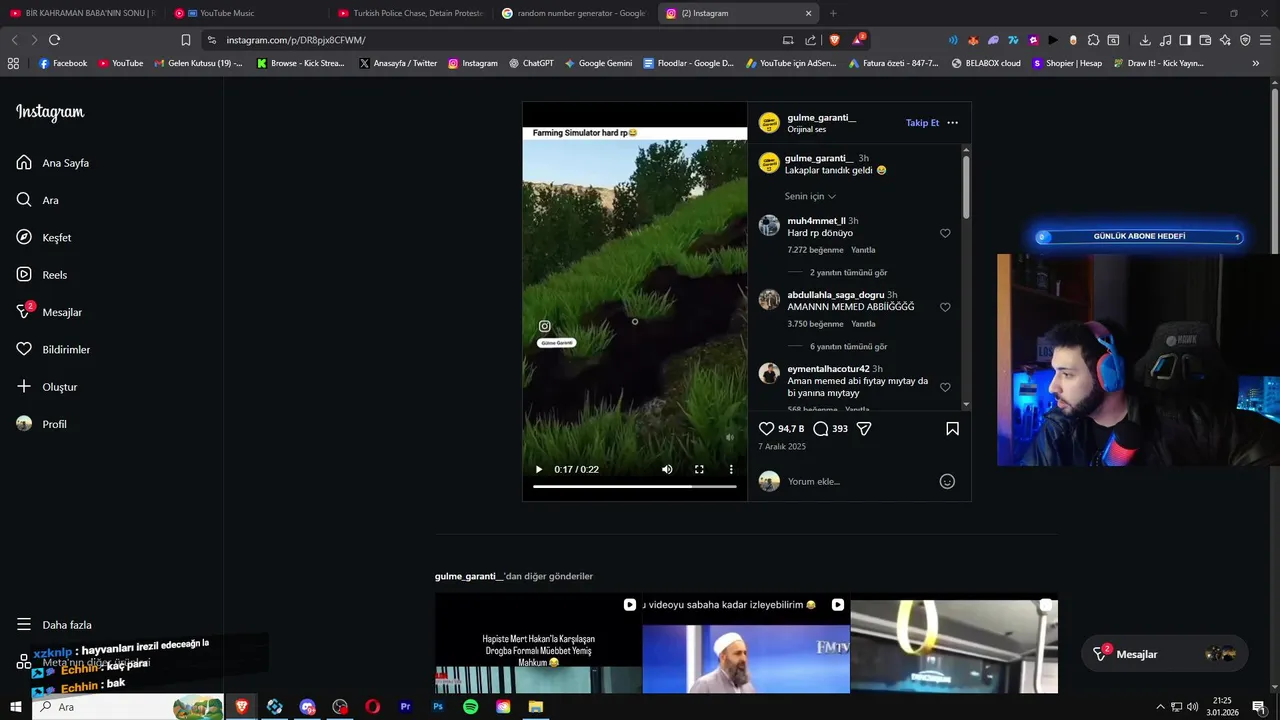Expand Daha fazla menu in sidebar
Image resolution: width=1280 pixels, height=720 pixels.
[54, 625]
